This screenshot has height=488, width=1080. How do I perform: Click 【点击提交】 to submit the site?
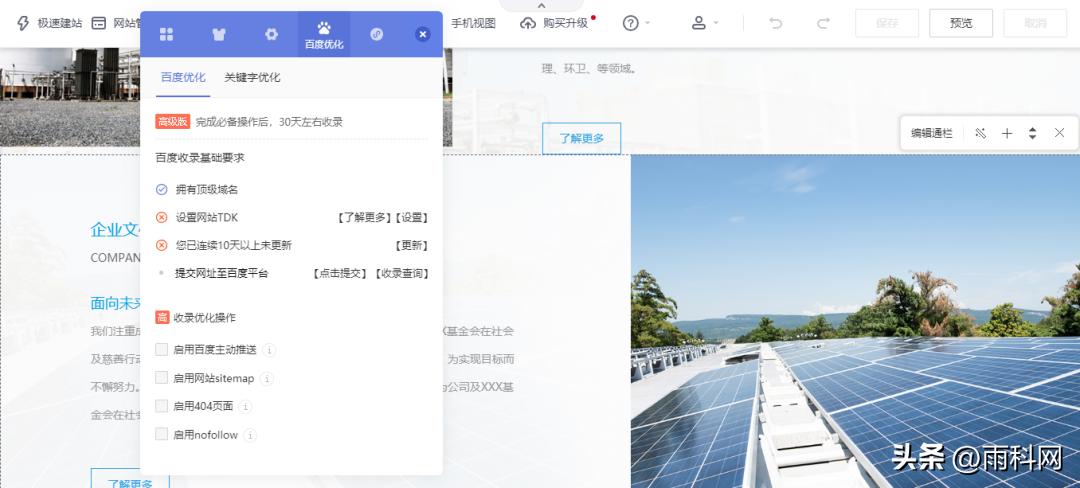tap(340, 273)
